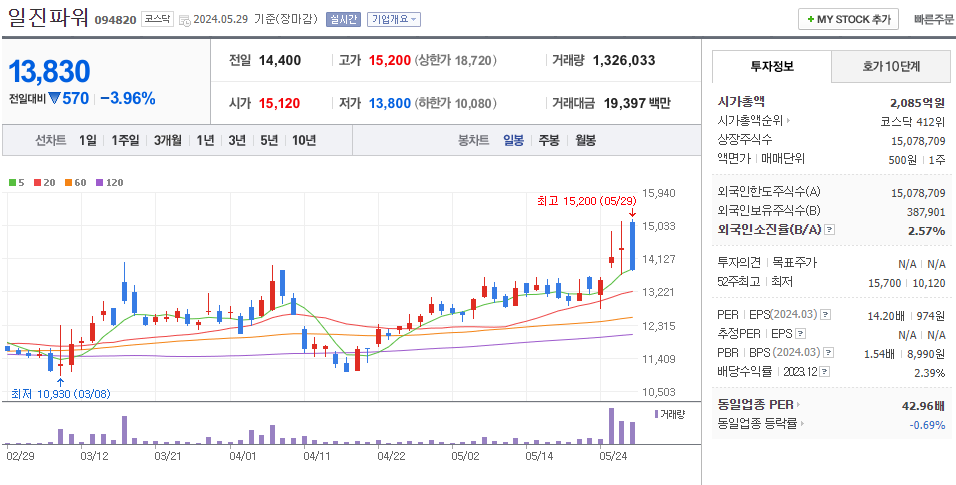Screen dimensions: 956x485
Task: Click the same-industry PER value 42.96배
Action: click(923, 405)
